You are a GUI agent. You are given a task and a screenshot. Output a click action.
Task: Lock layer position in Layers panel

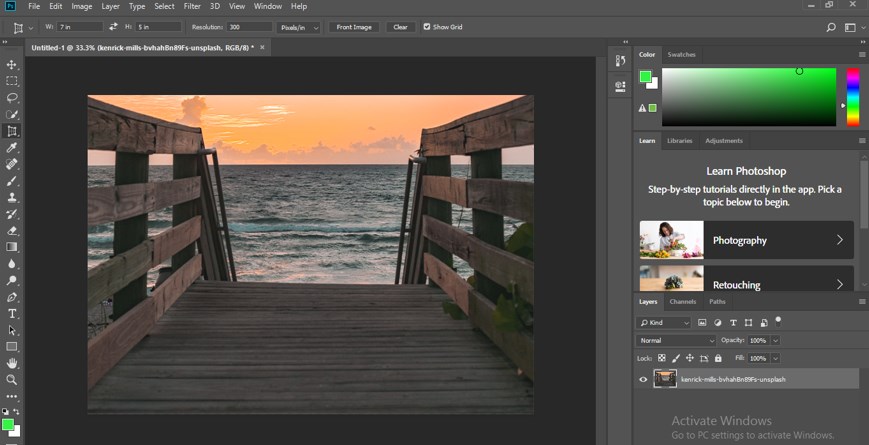coord(690,358)
